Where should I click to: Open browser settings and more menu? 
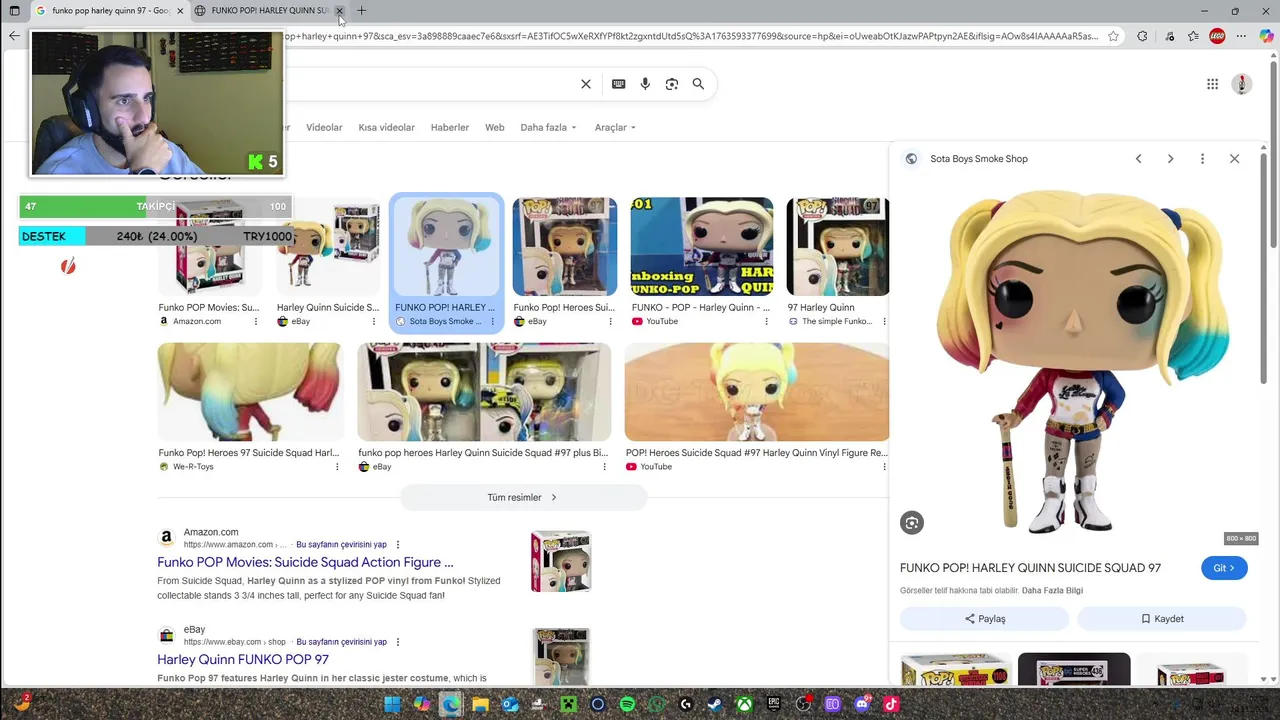point(1242,36)
